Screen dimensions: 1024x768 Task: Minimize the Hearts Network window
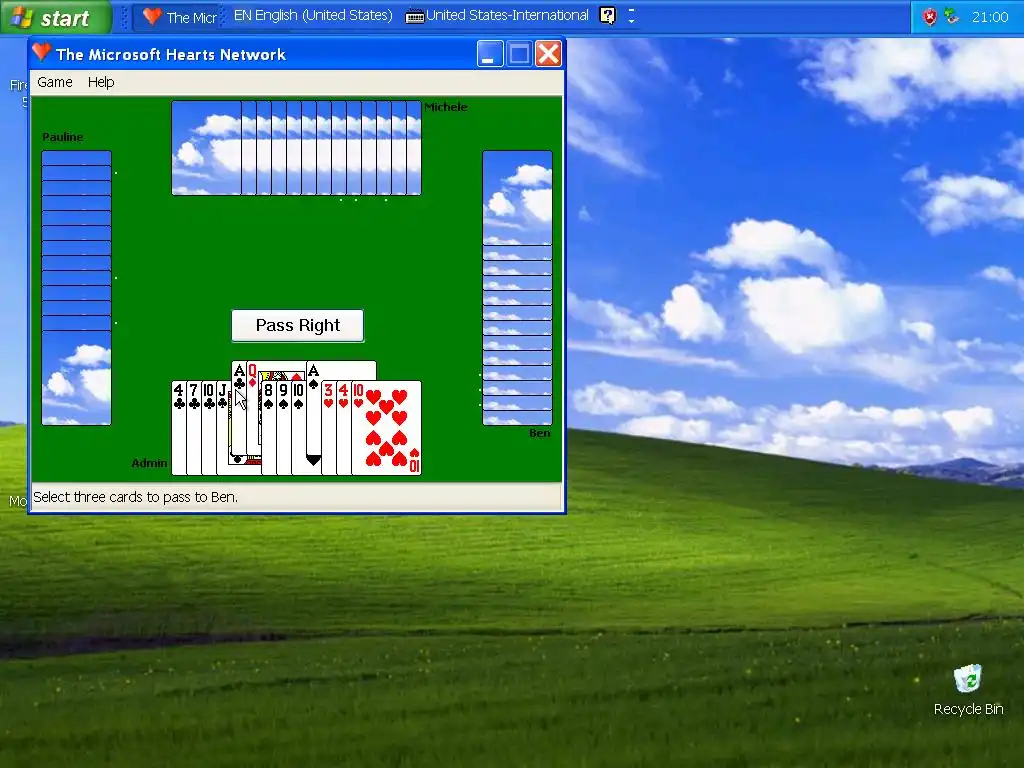click(490, 54)
